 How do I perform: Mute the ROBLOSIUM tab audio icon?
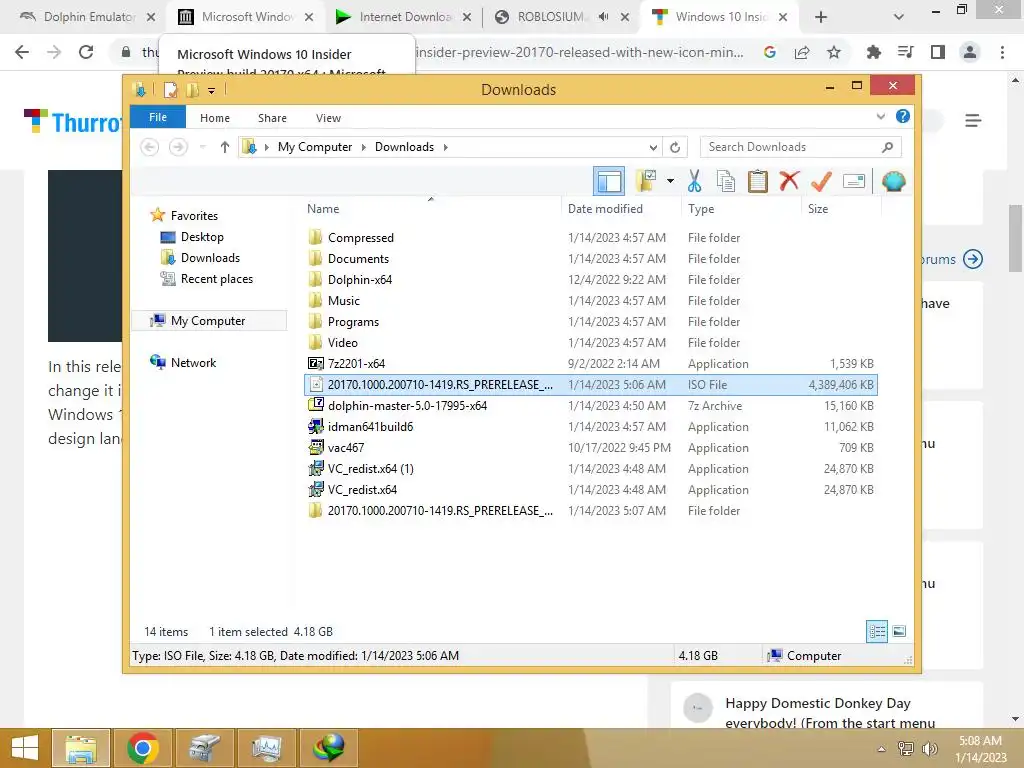click(x=603, y=17)
